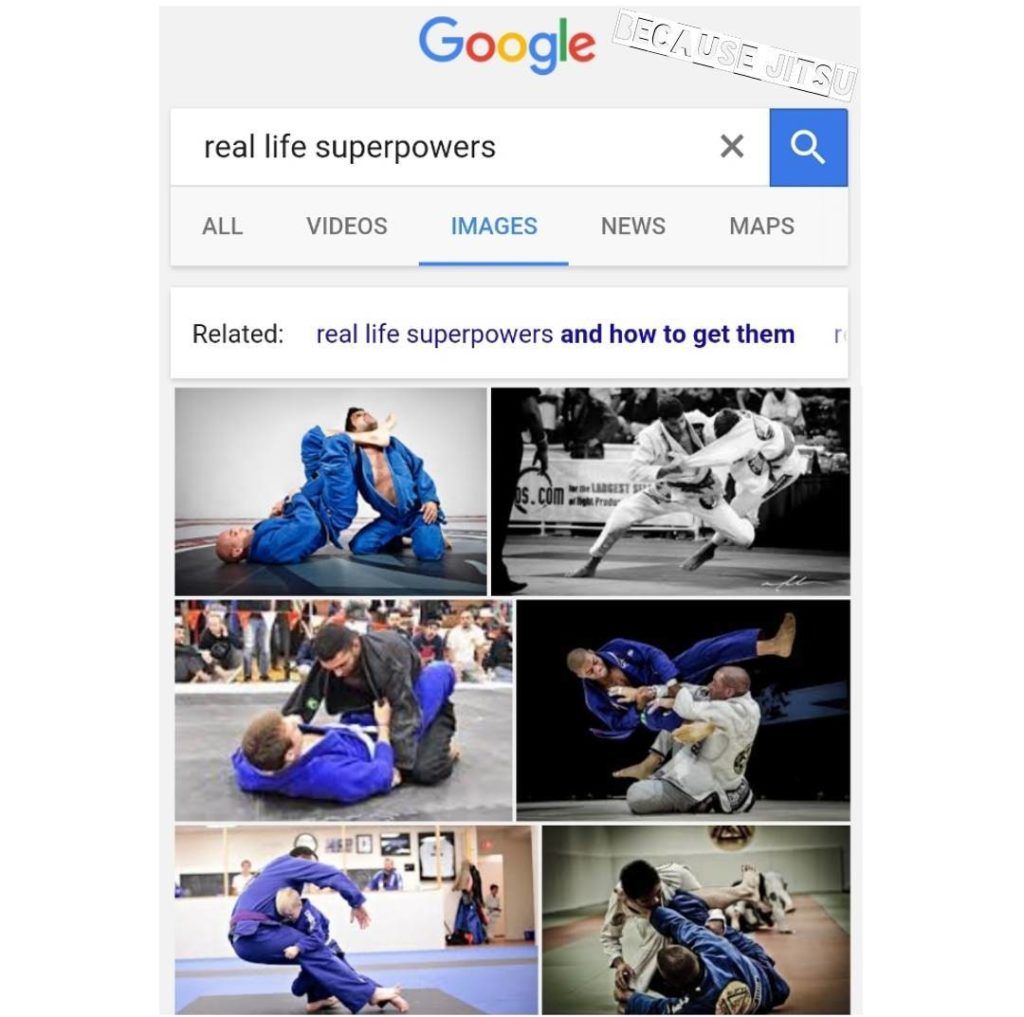This screenshot has height=1017, width=1024.
Task: Click the Google logo
Action: click(x=507, y=45)
